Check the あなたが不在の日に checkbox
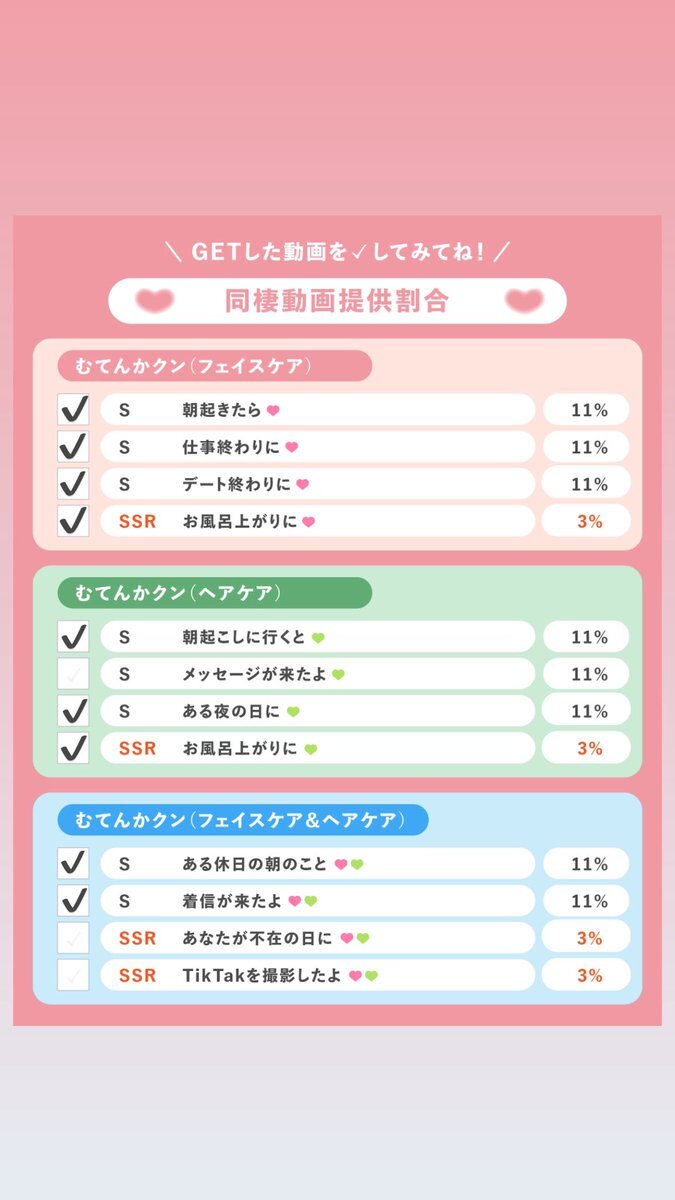Viewport: 675px width, 1200px height. tap(73, 938)
